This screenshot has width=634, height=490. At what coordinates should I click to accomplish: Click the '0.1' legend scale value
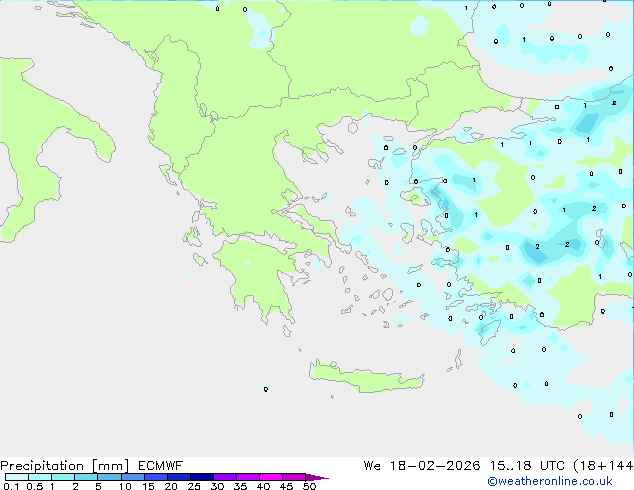click(x=11, y=486)
